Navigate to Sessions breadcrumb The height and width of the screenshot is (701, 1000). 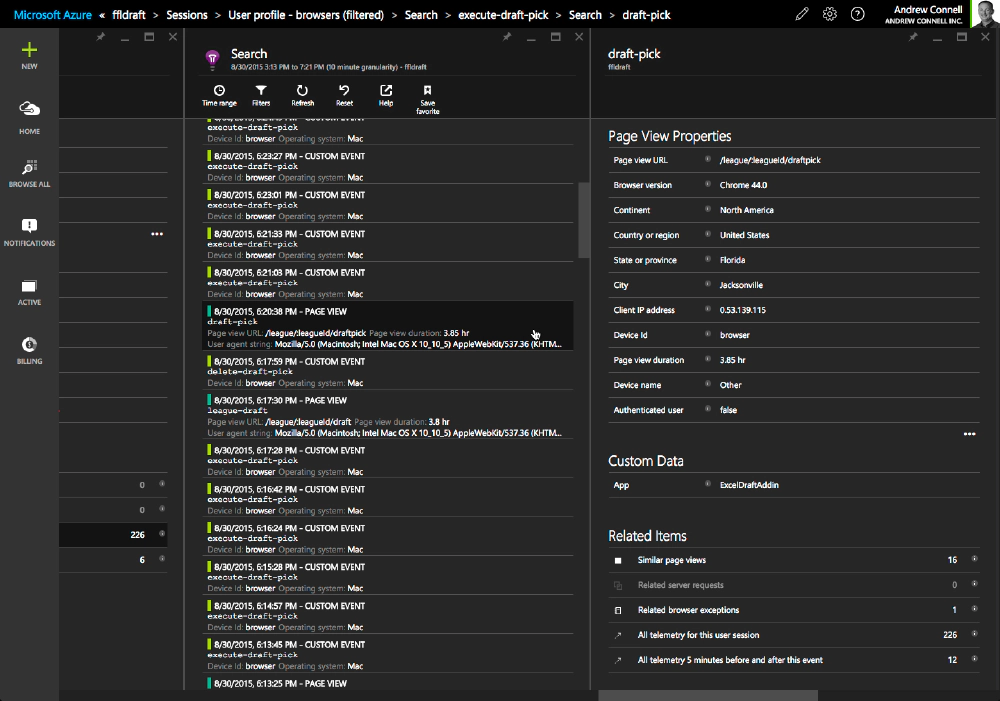point(187,15)
